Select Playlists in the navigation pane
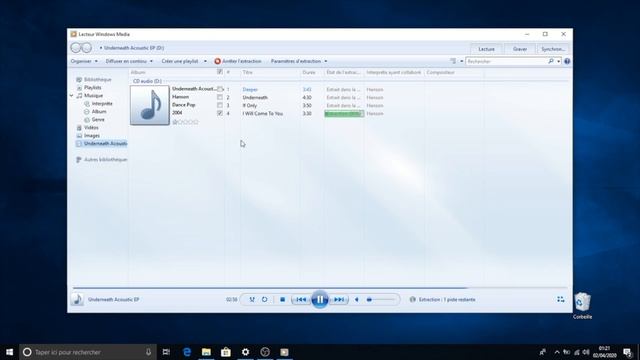The height and width of the screenshot is (360, 640). 93,87
